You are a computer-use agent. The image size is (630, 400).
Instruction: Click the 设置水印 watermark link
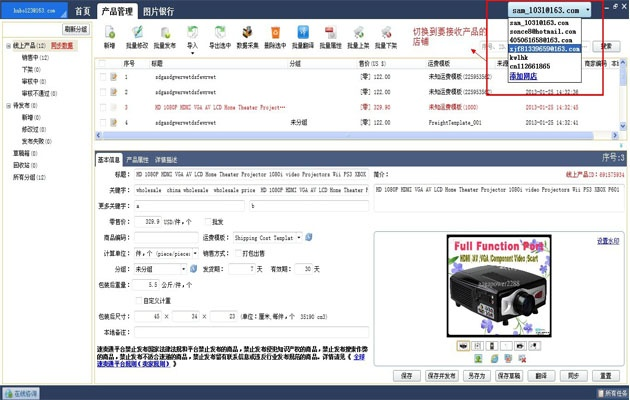(x=608, y=241)
